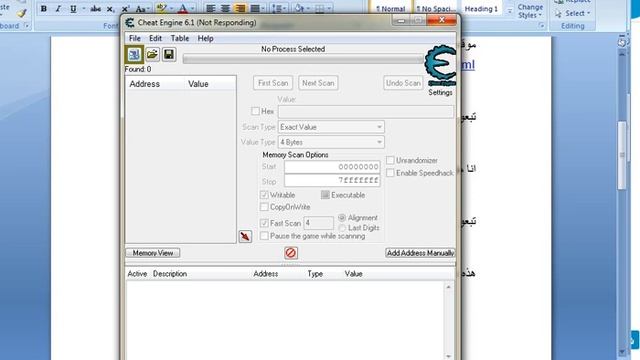
Task: Open the Scan Type dropdown
Action: (x=331, y=127)
